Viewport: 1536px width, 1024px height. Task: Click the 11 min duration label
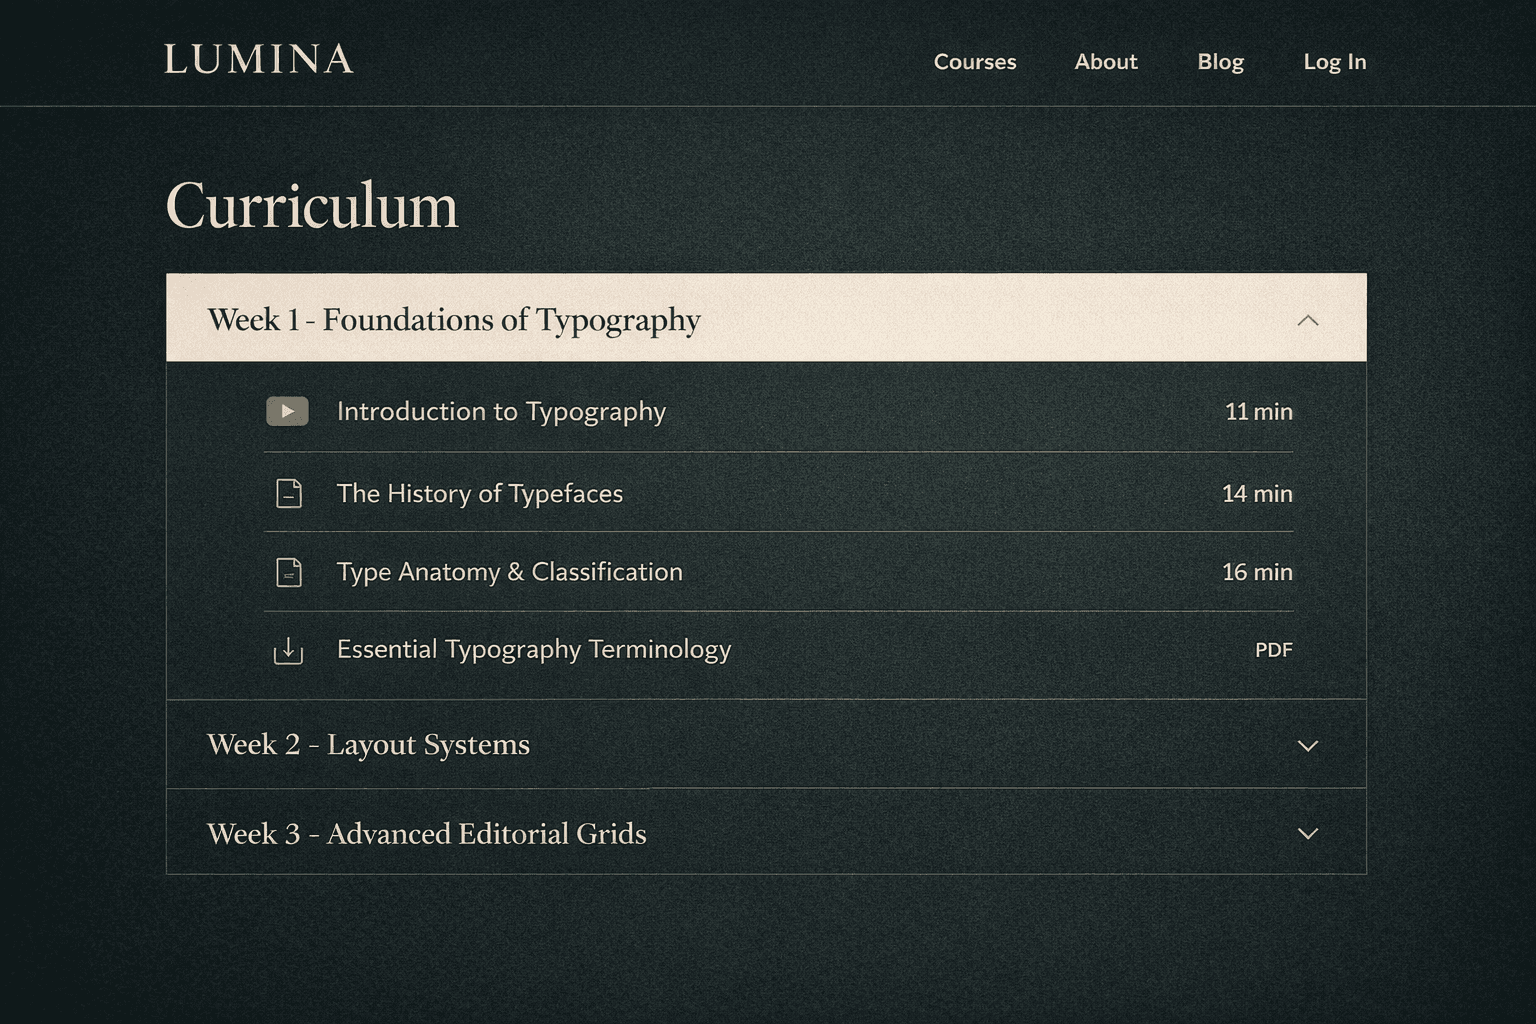point(1258,411)
